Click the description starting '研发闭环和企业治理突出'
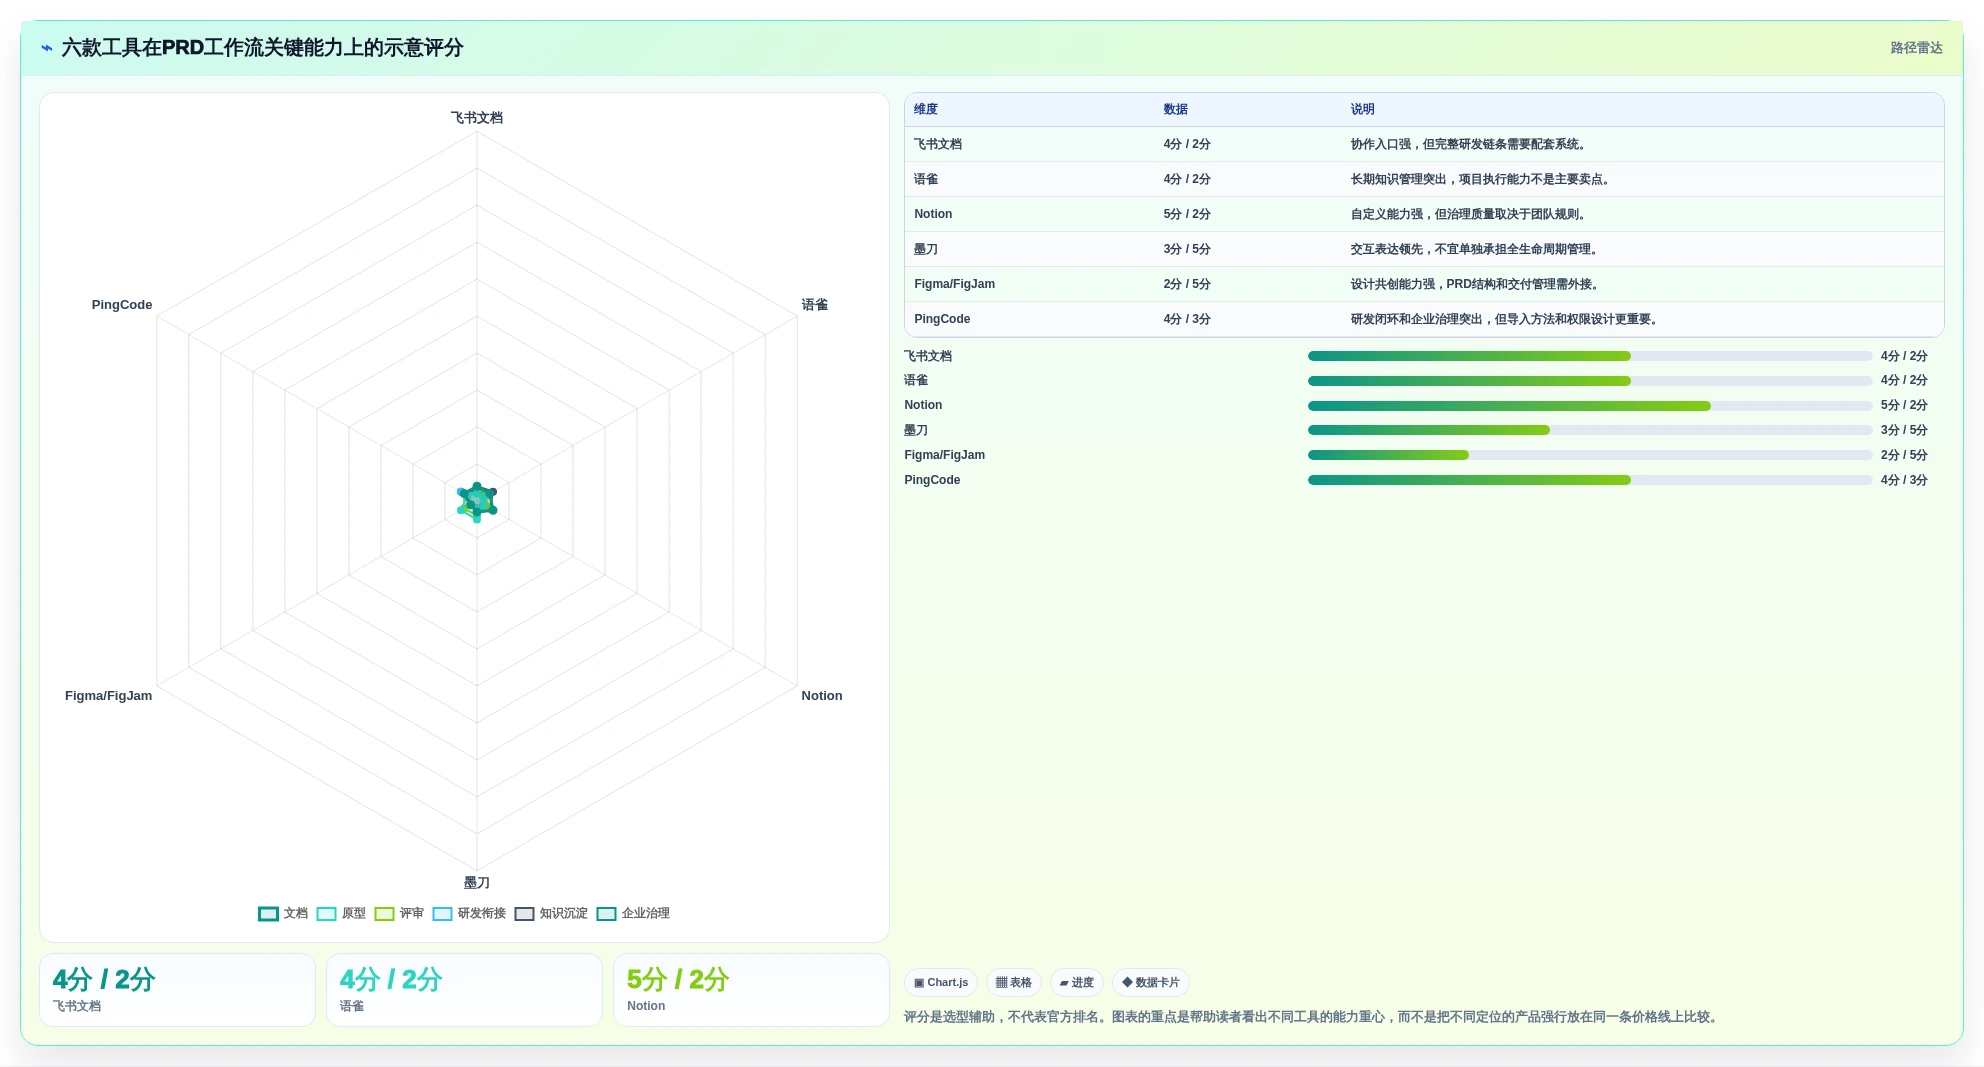The height and width of the screenshot is (1067, 1984). pos(1506,319)
